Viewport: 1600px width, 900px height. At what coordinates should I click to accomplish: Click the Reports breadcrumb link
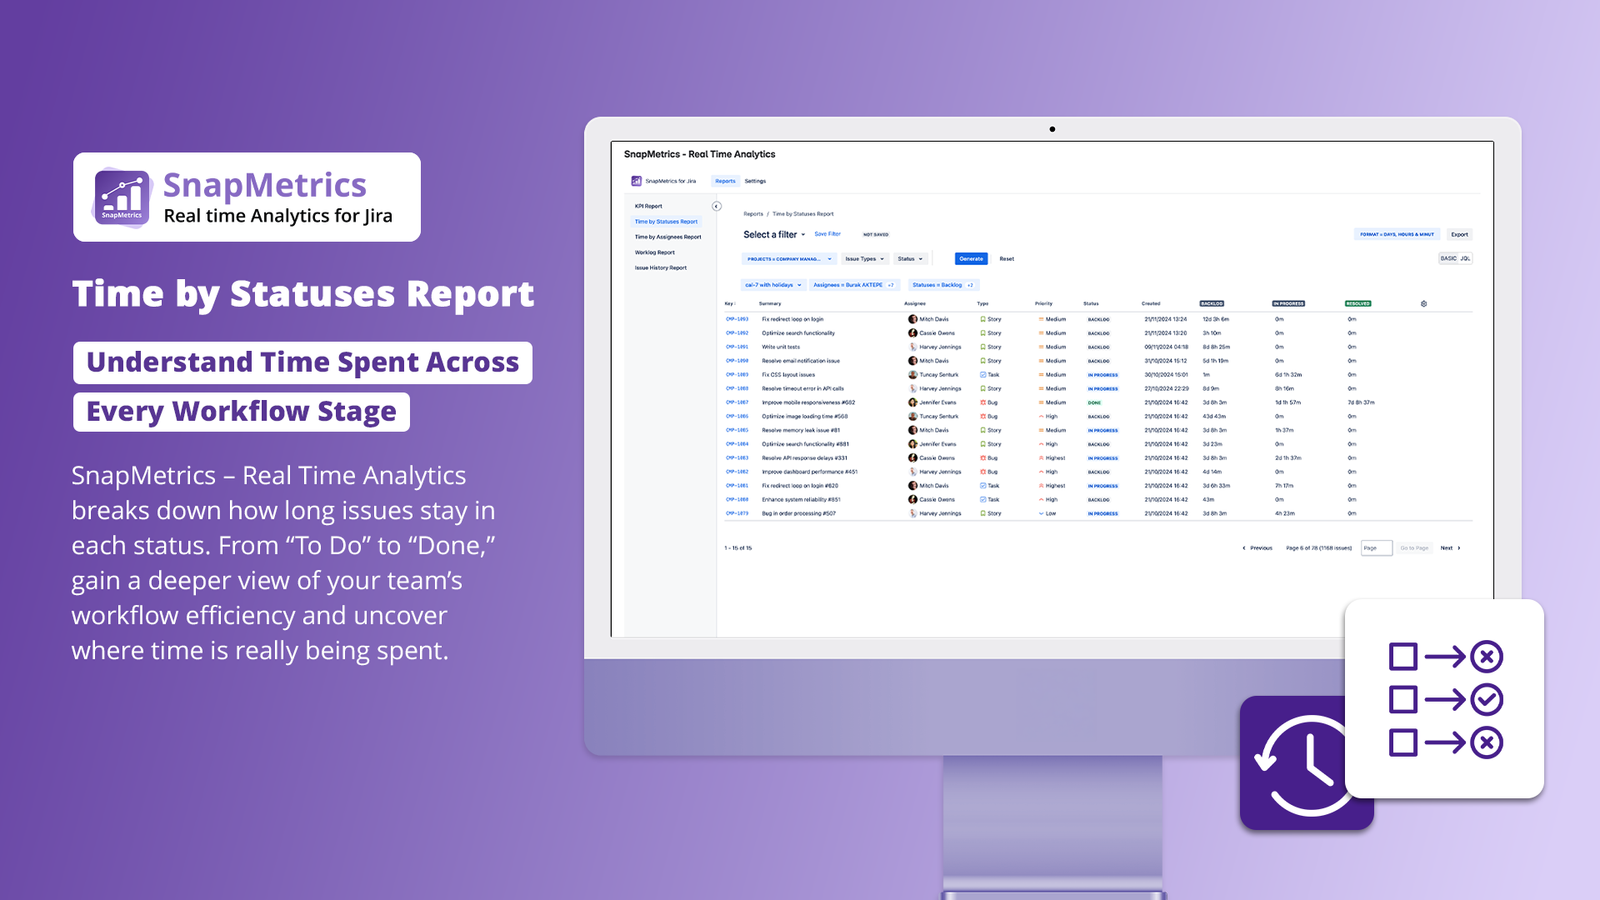tap(753, 214)
